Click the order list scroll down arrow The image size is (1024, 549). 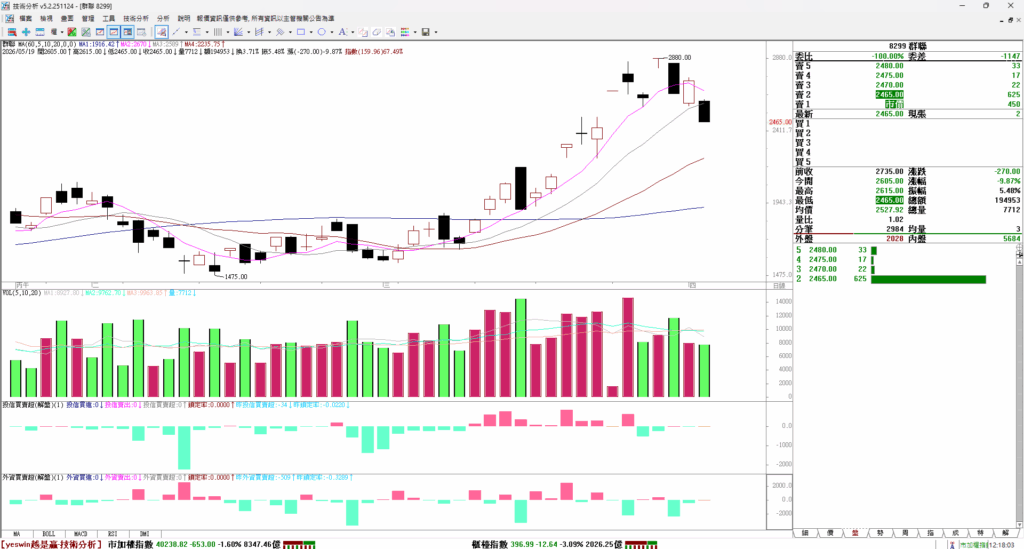tap(1019, 524)
